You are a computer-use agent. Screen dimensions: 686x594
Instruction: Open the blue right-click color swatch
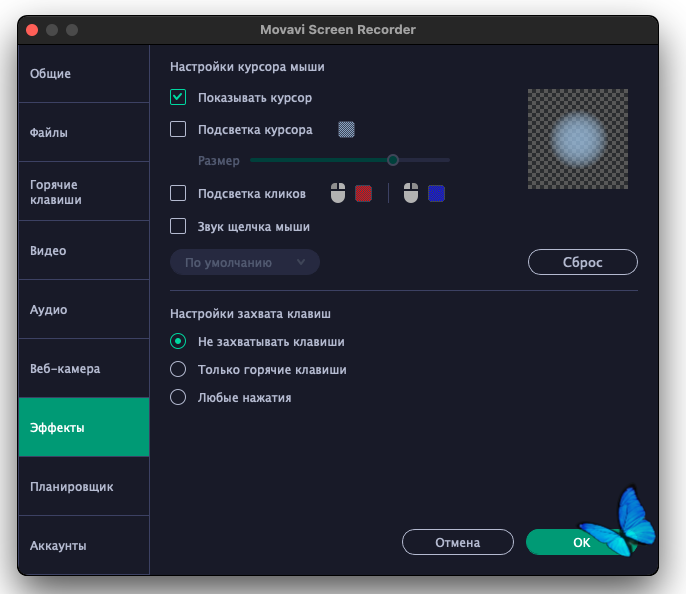click(436, 193)
